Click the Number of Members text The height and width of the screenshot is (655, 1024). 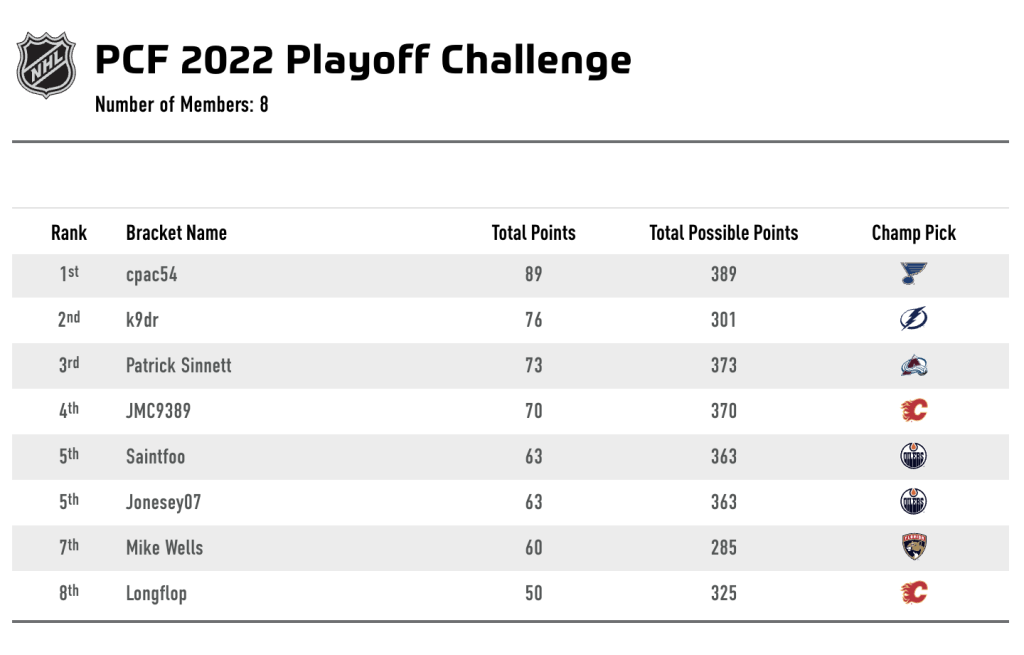tap(181, 104)
